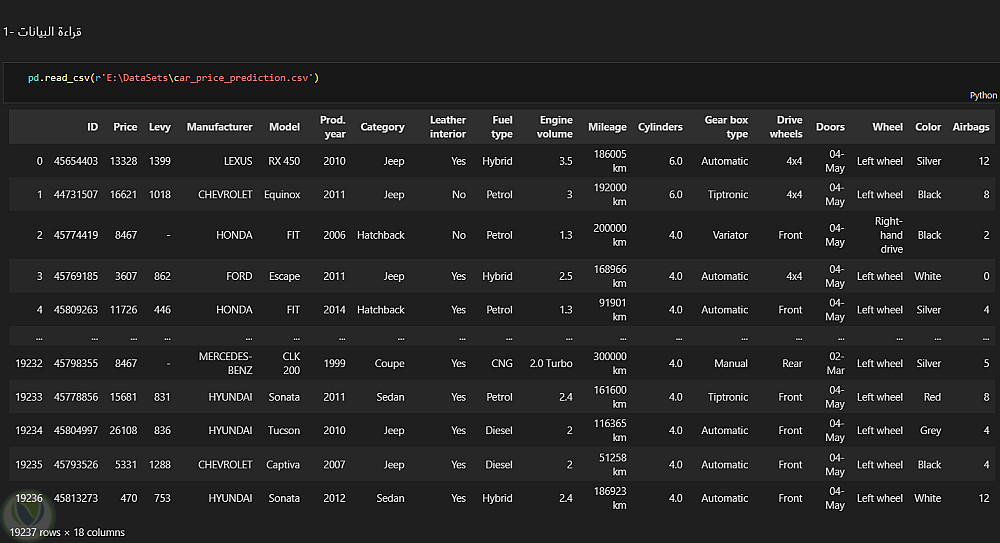Viewport: 1000px width, 543px height.
Task: Select the ID column header
Action: click(x=92, y=127)
